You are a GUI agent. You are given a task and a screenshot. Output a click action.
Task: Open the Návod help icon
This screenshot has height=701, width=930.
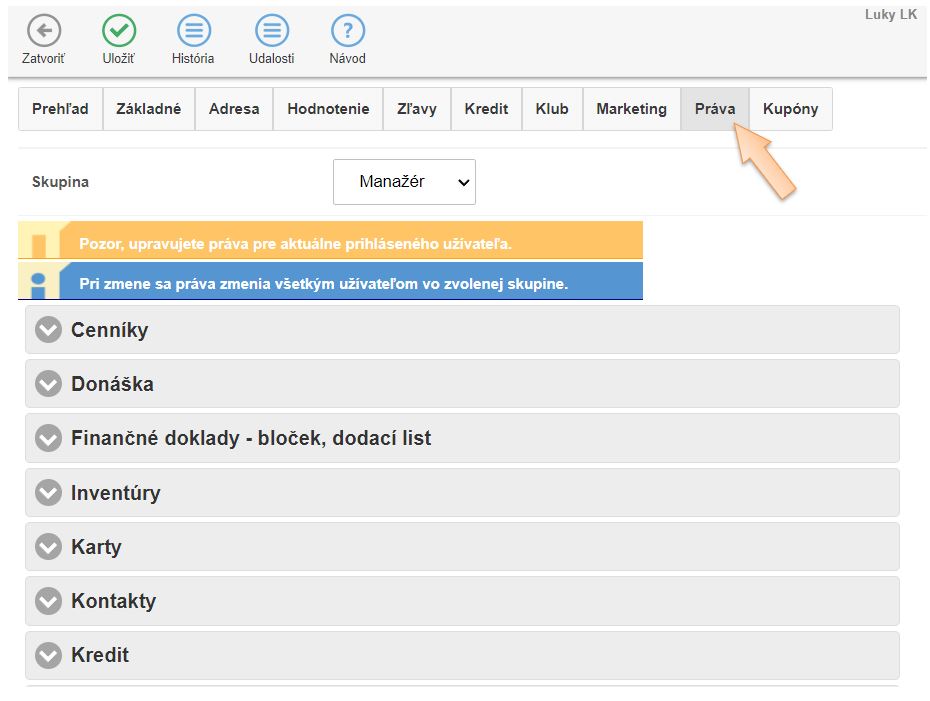[347, 31]
